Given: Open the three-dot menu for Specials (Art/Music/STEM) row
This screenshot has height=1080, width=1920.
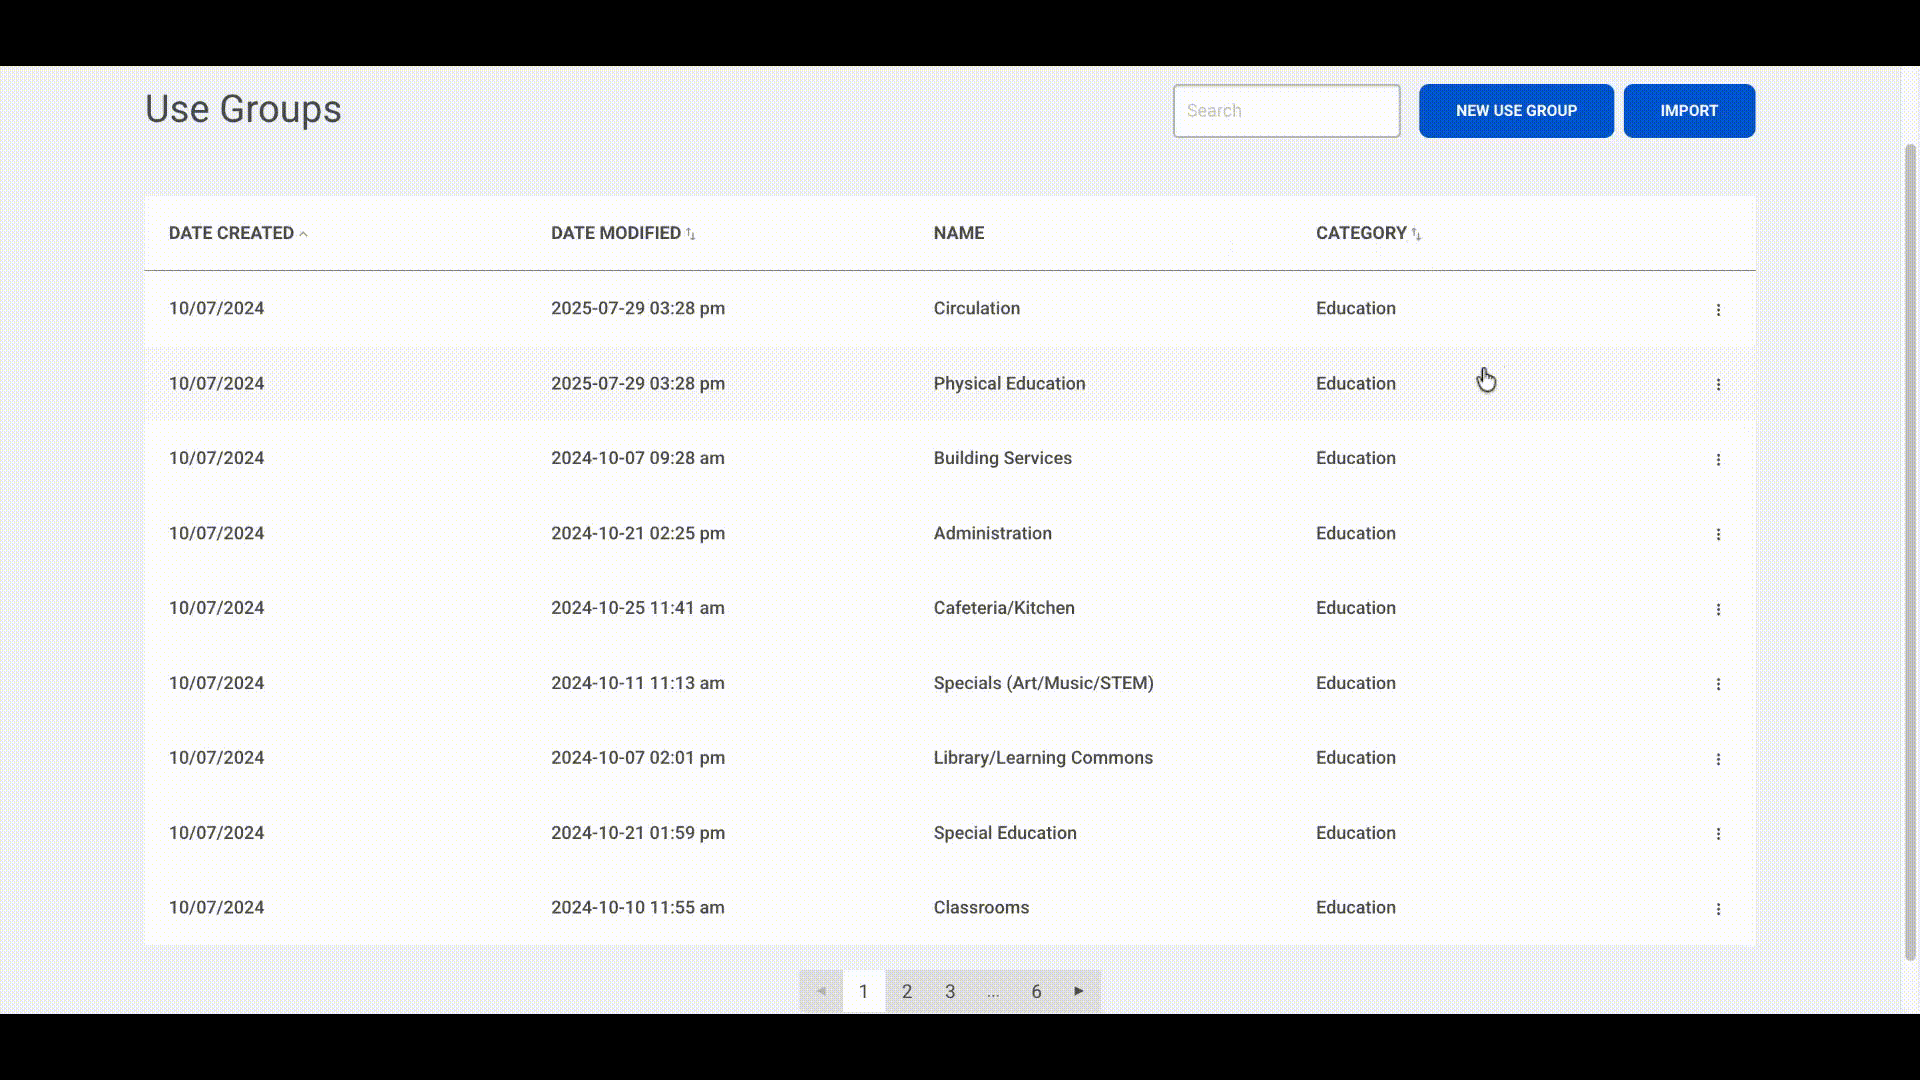Looking at the screenshot, I should pyautogui.click(x=1718, y=685).
